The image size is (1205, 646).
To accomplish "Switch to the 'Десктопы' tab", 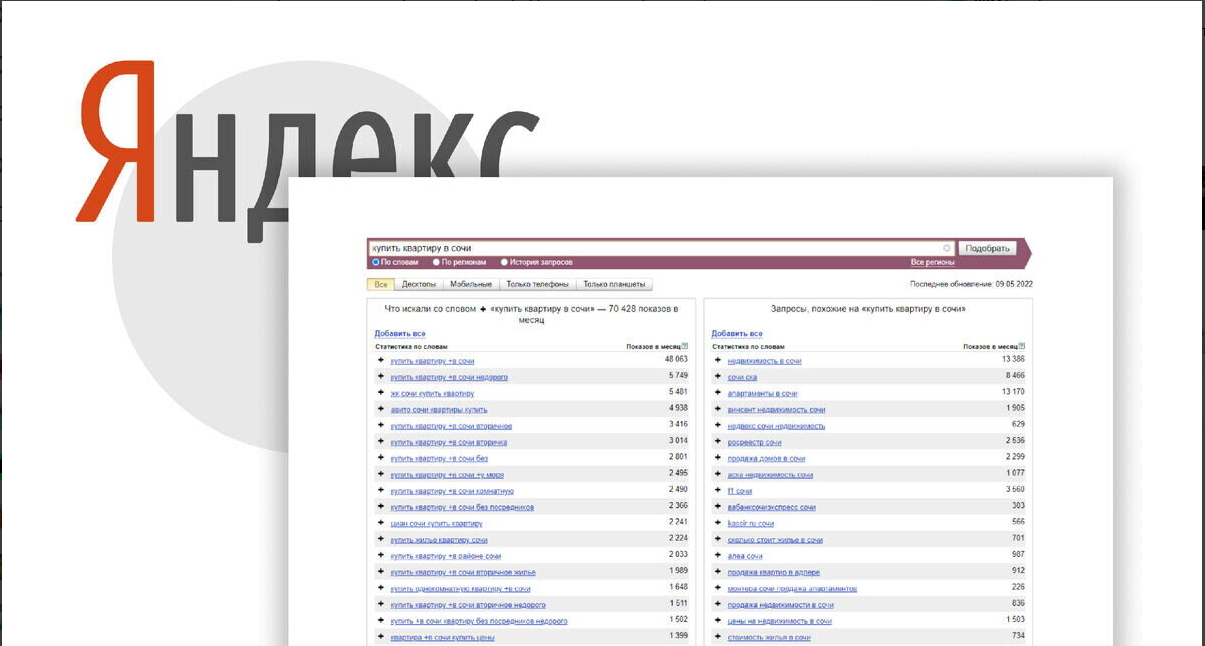I will tap(419, 285).
